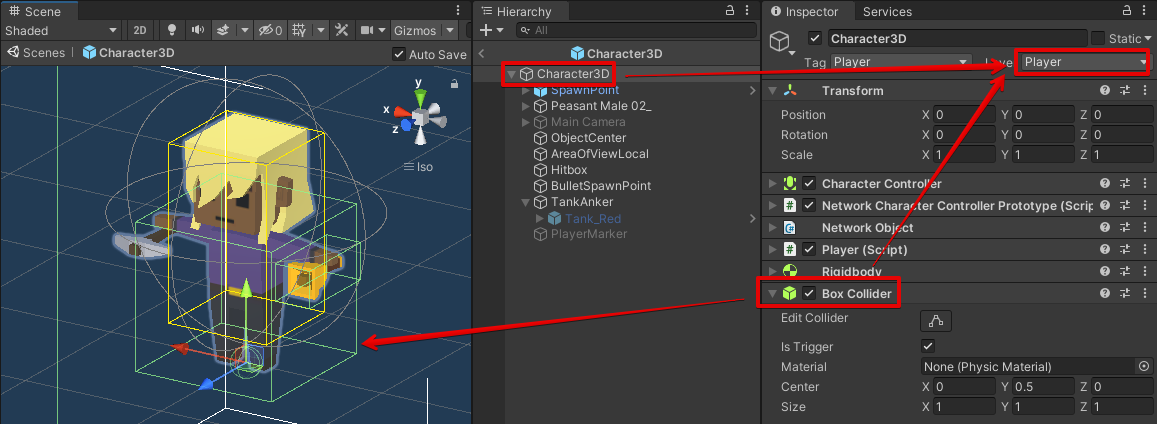Open Hierarchy panel three-dot menu
Viewport: 1157px width, 424px height.
pyautogui.click(x=748, y=10)
